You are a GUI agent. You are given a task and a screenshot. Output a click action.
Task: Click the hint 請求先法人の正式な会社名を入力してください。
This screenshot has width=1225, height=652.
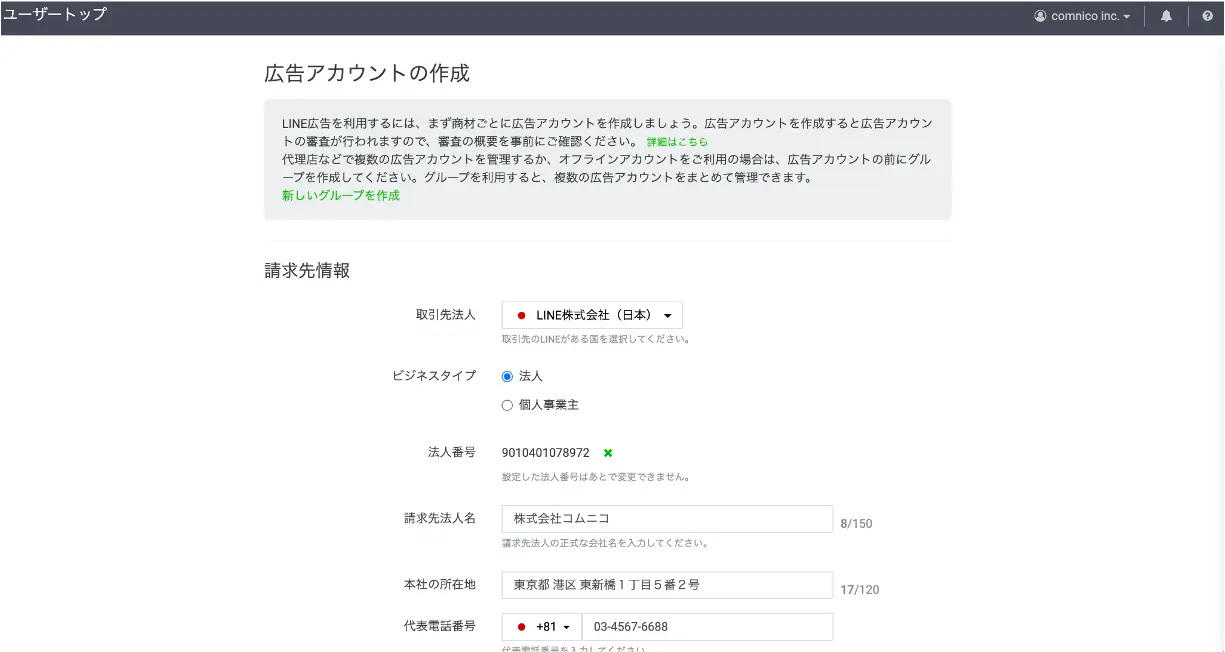click(x=606, y=543)
